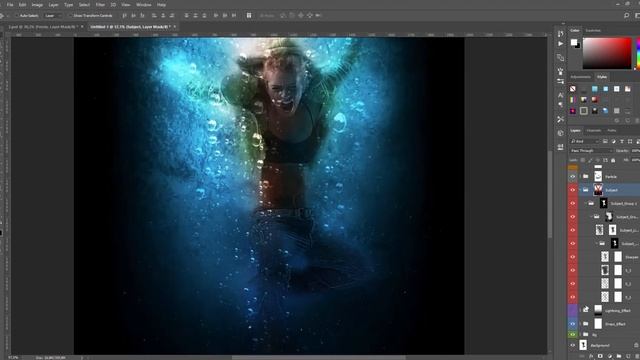Open the Auto-Select Layer dropdown

(x=53, y=16)
